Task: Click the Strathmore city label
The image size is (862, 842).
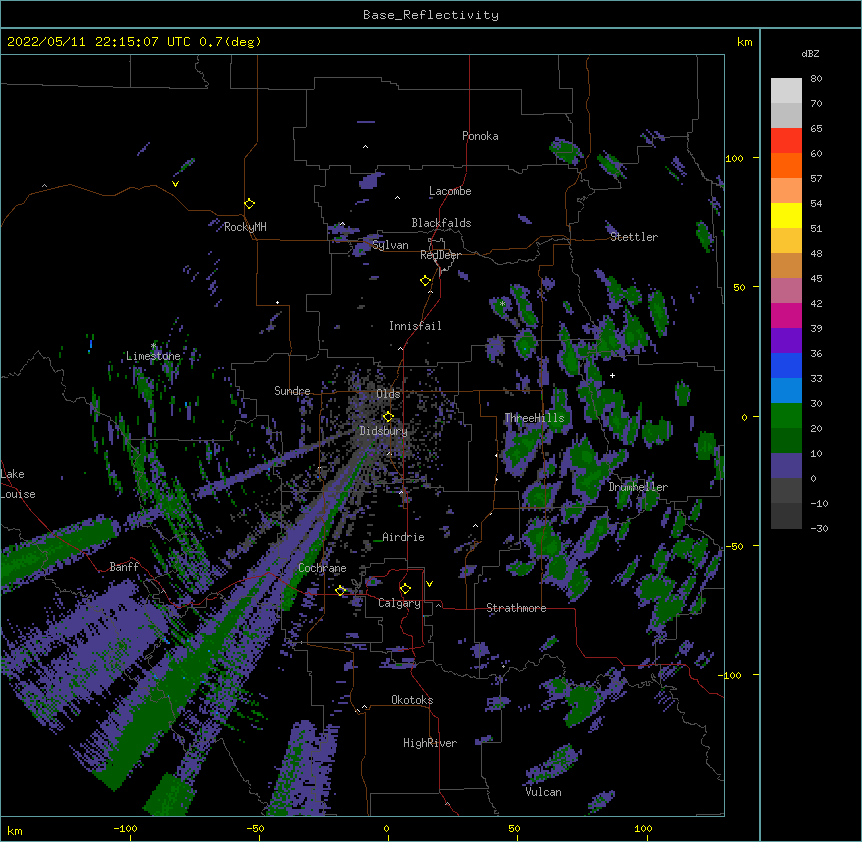Action: point(516,608)
